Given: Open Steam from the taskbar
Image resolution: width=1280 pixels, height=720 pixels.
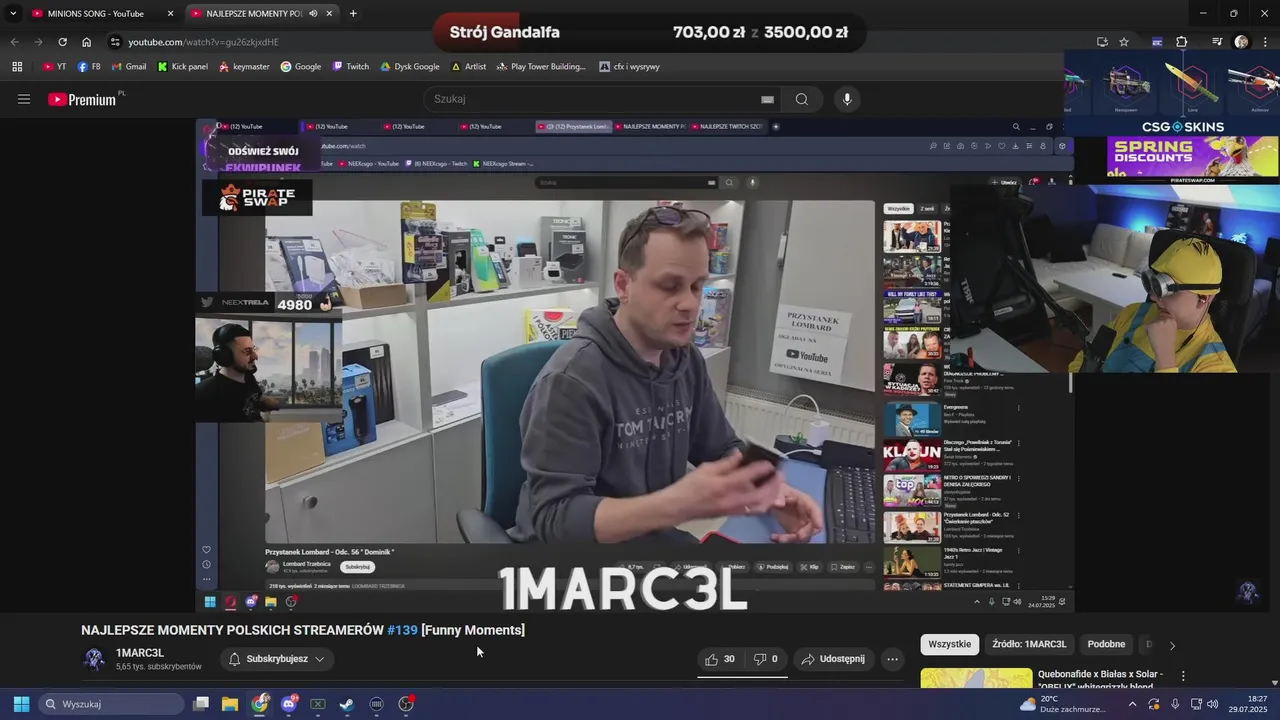Looking at the screenshot, I should click(x=347, y=704).
